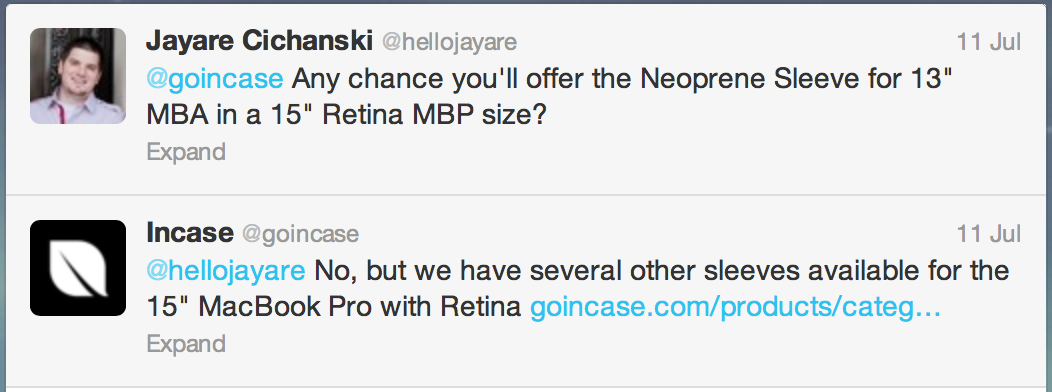Select Jayare's tweet via blank space beside Expand
This screenshot has height=392, width=1052.
(604, 153)
